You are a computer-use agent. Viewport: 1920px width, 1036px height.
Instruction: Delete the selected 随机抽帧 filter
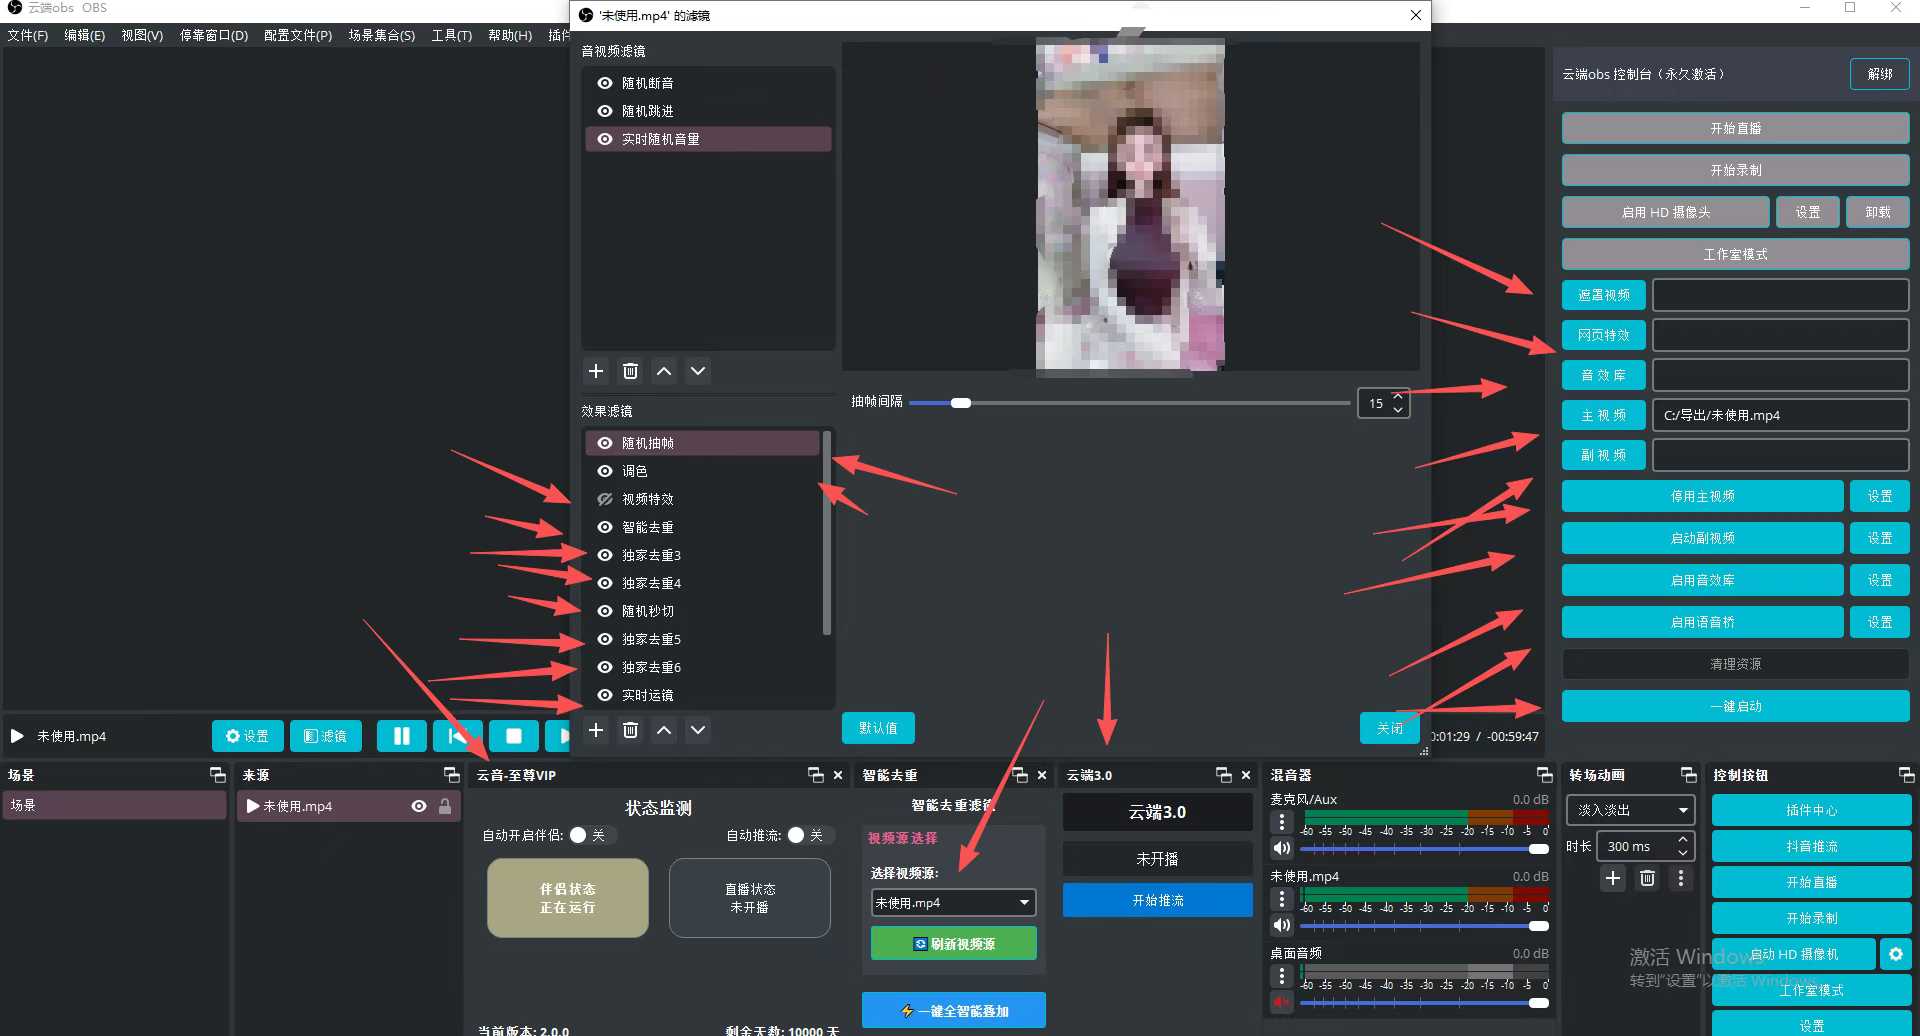click(x=630, y=730)
